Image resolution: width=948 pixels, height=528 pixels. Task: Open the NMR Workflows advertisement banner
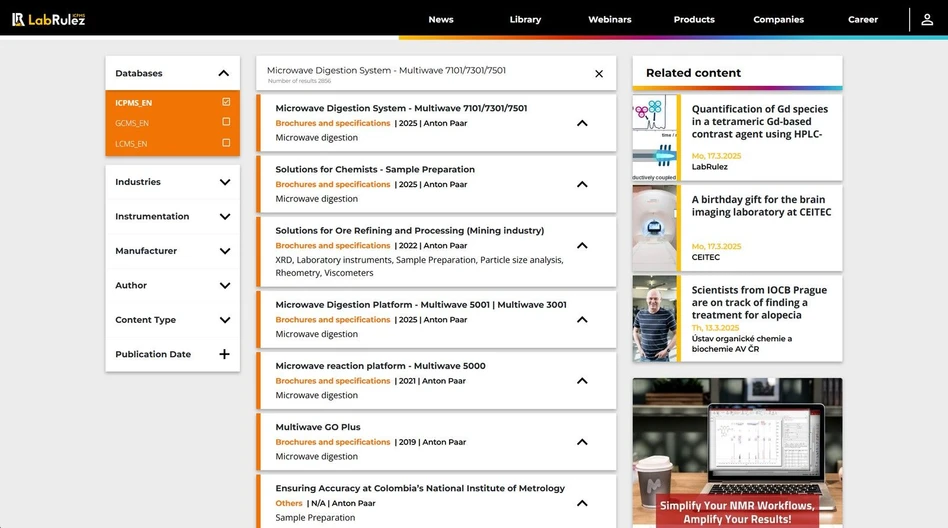click(737, 452)
